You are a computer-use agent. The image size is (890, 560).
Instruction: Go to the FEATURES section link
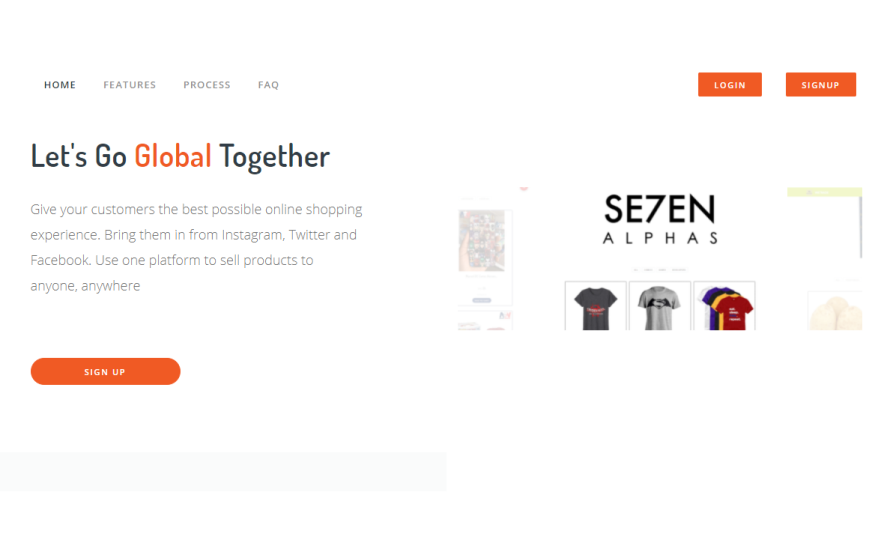pos(129,85)
